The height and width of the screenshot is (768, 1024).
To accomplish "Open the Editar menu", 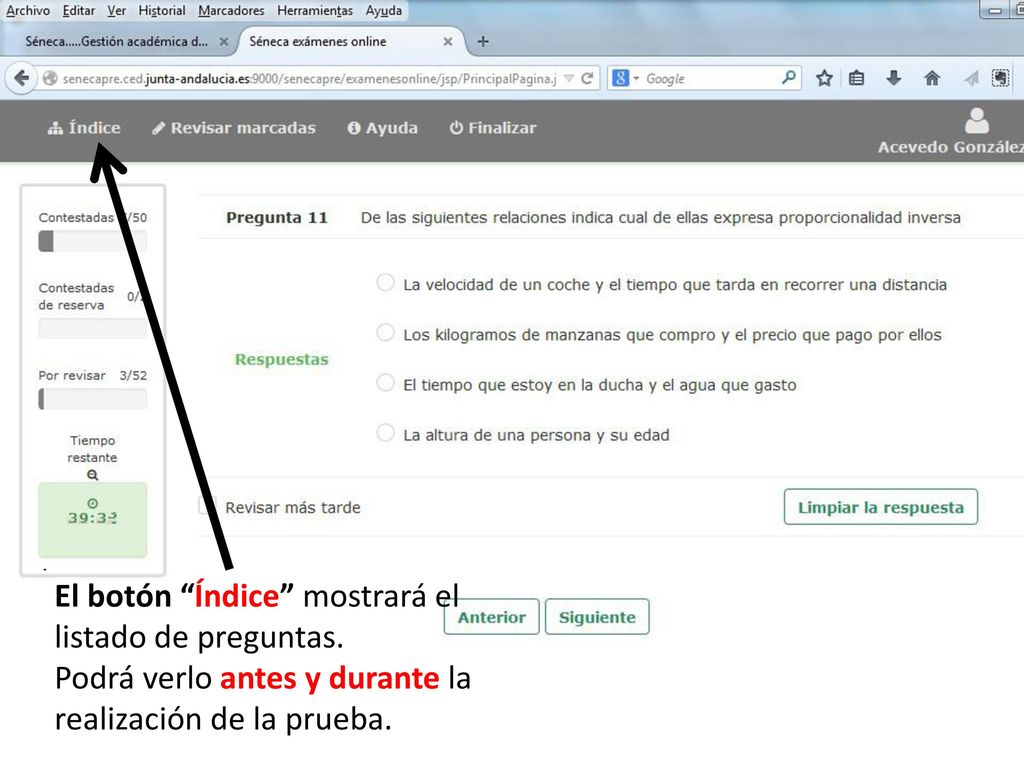I will coord(78,10).
